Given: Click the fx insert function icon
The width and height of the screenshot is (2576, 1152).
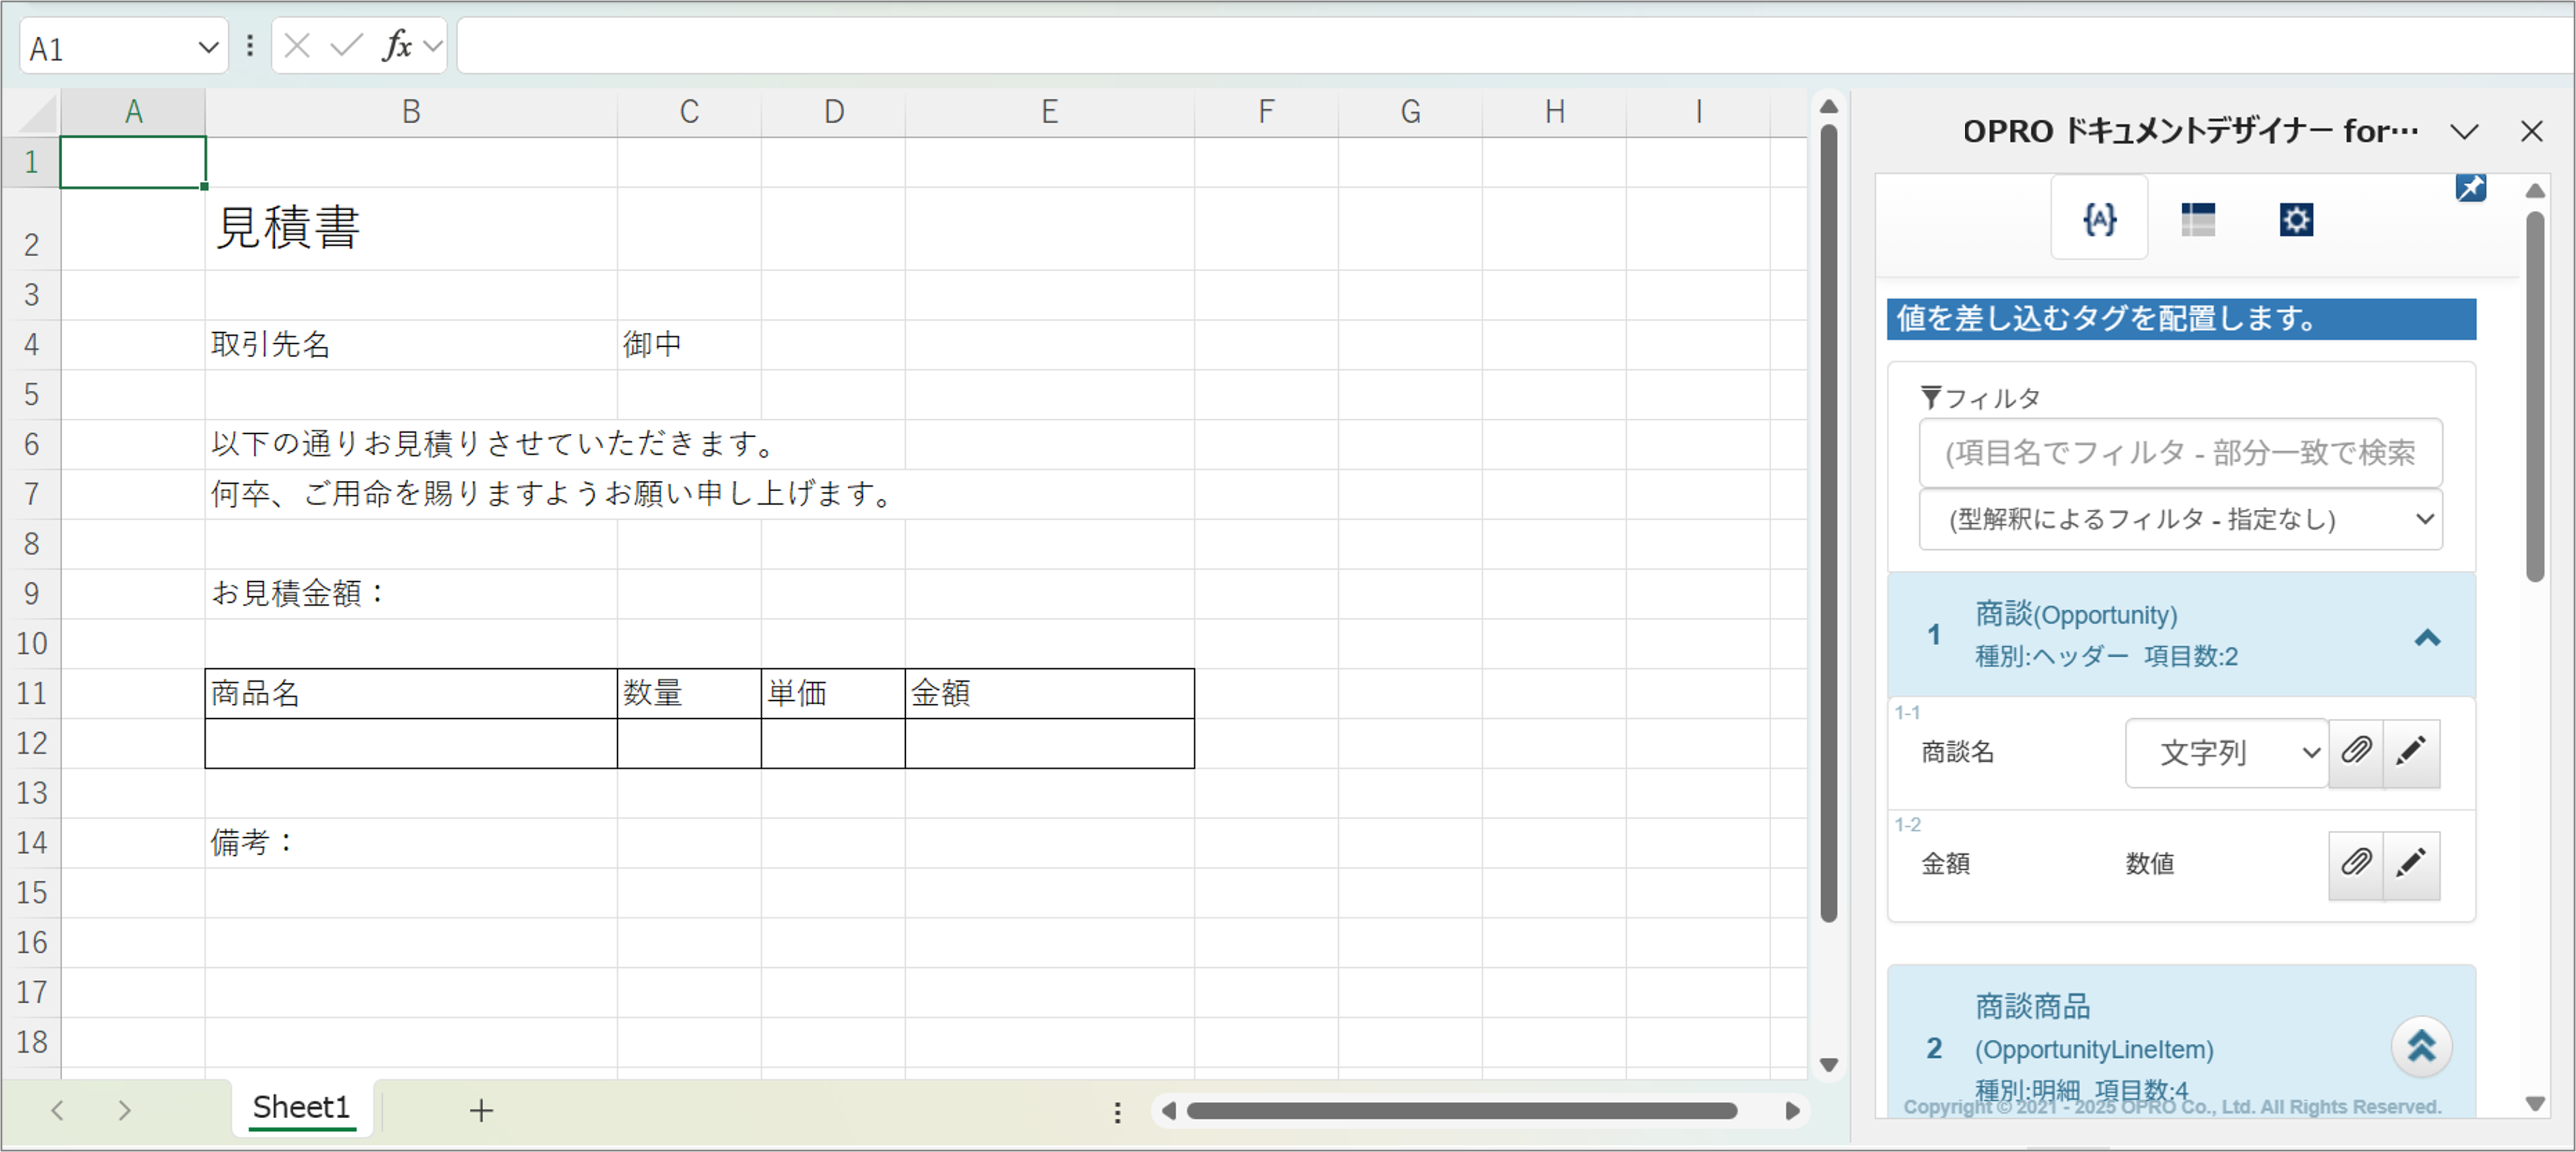Looking at the screenshot, I should (397, 44).
